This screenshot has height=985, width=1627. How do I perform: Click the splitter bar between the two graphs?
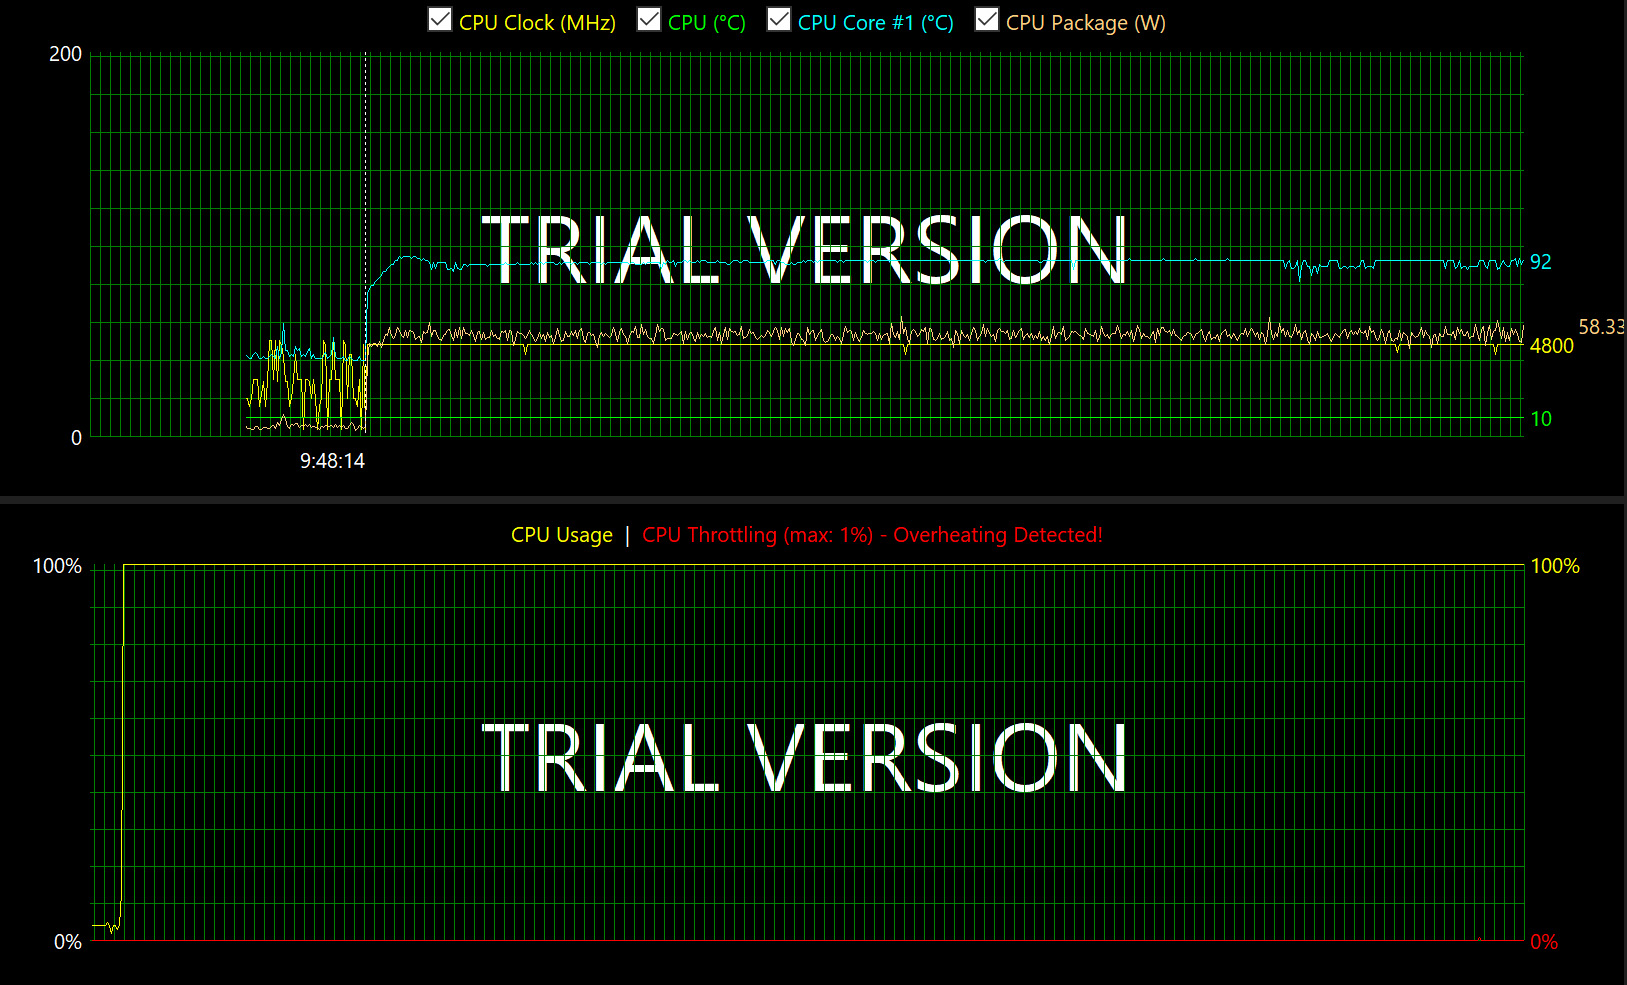pyautogui.click(x=813, y=499)
